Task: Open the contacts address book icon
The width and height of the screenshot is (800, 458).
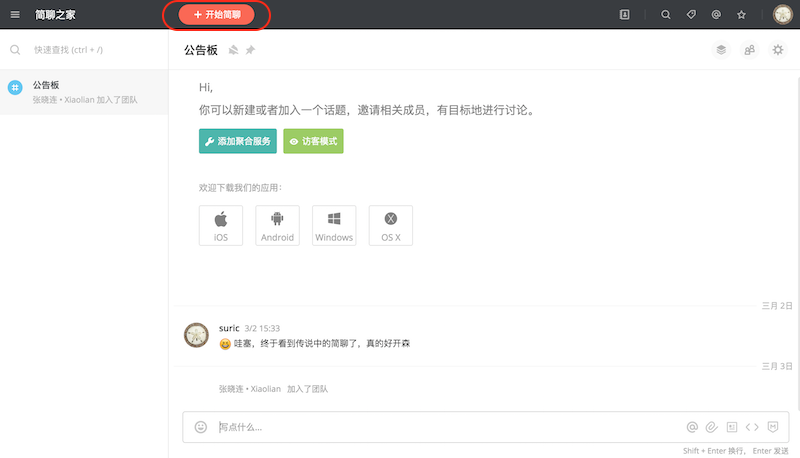Action: pyautogui.click(x=625, y=15)
